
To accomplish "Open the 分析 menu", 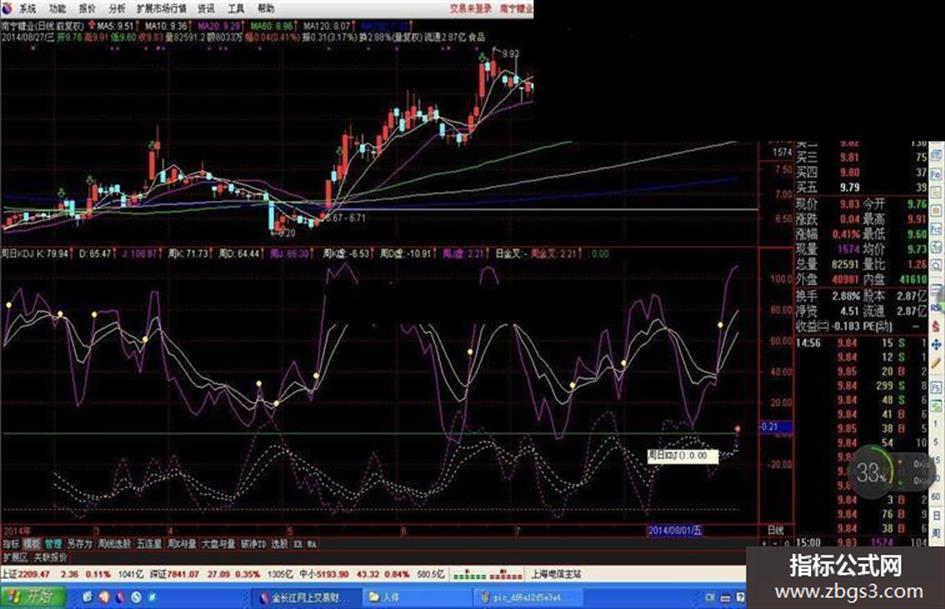I will pos(118,8).
